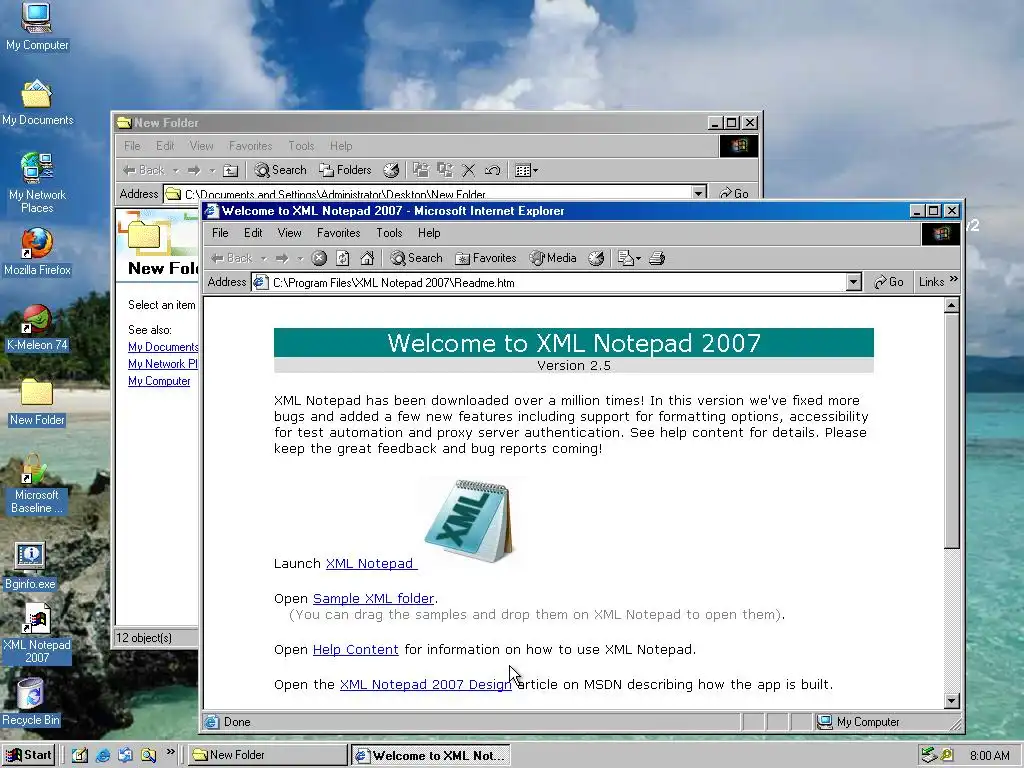Select My Documents desktop icon
The width and height of the screenshot is (1024, 768).
click(x=37, y=103)
